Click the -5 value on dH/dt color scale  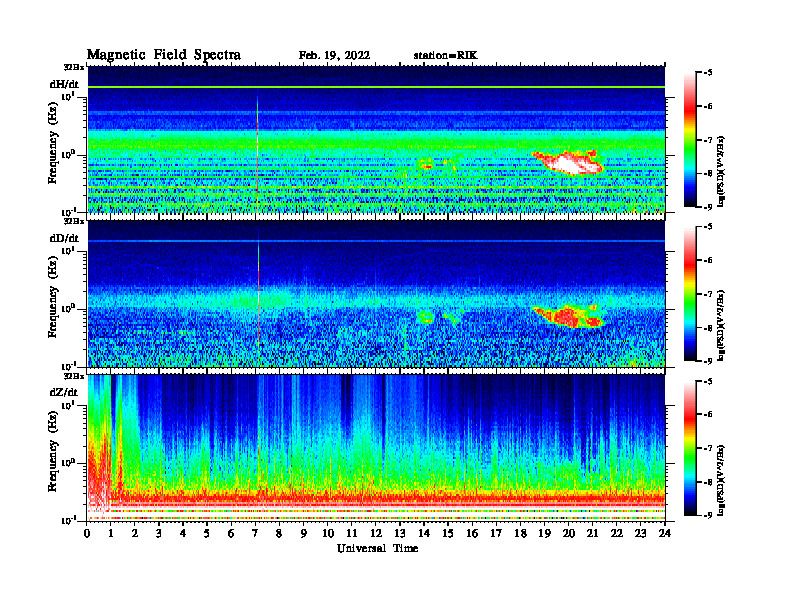[707, 73]
